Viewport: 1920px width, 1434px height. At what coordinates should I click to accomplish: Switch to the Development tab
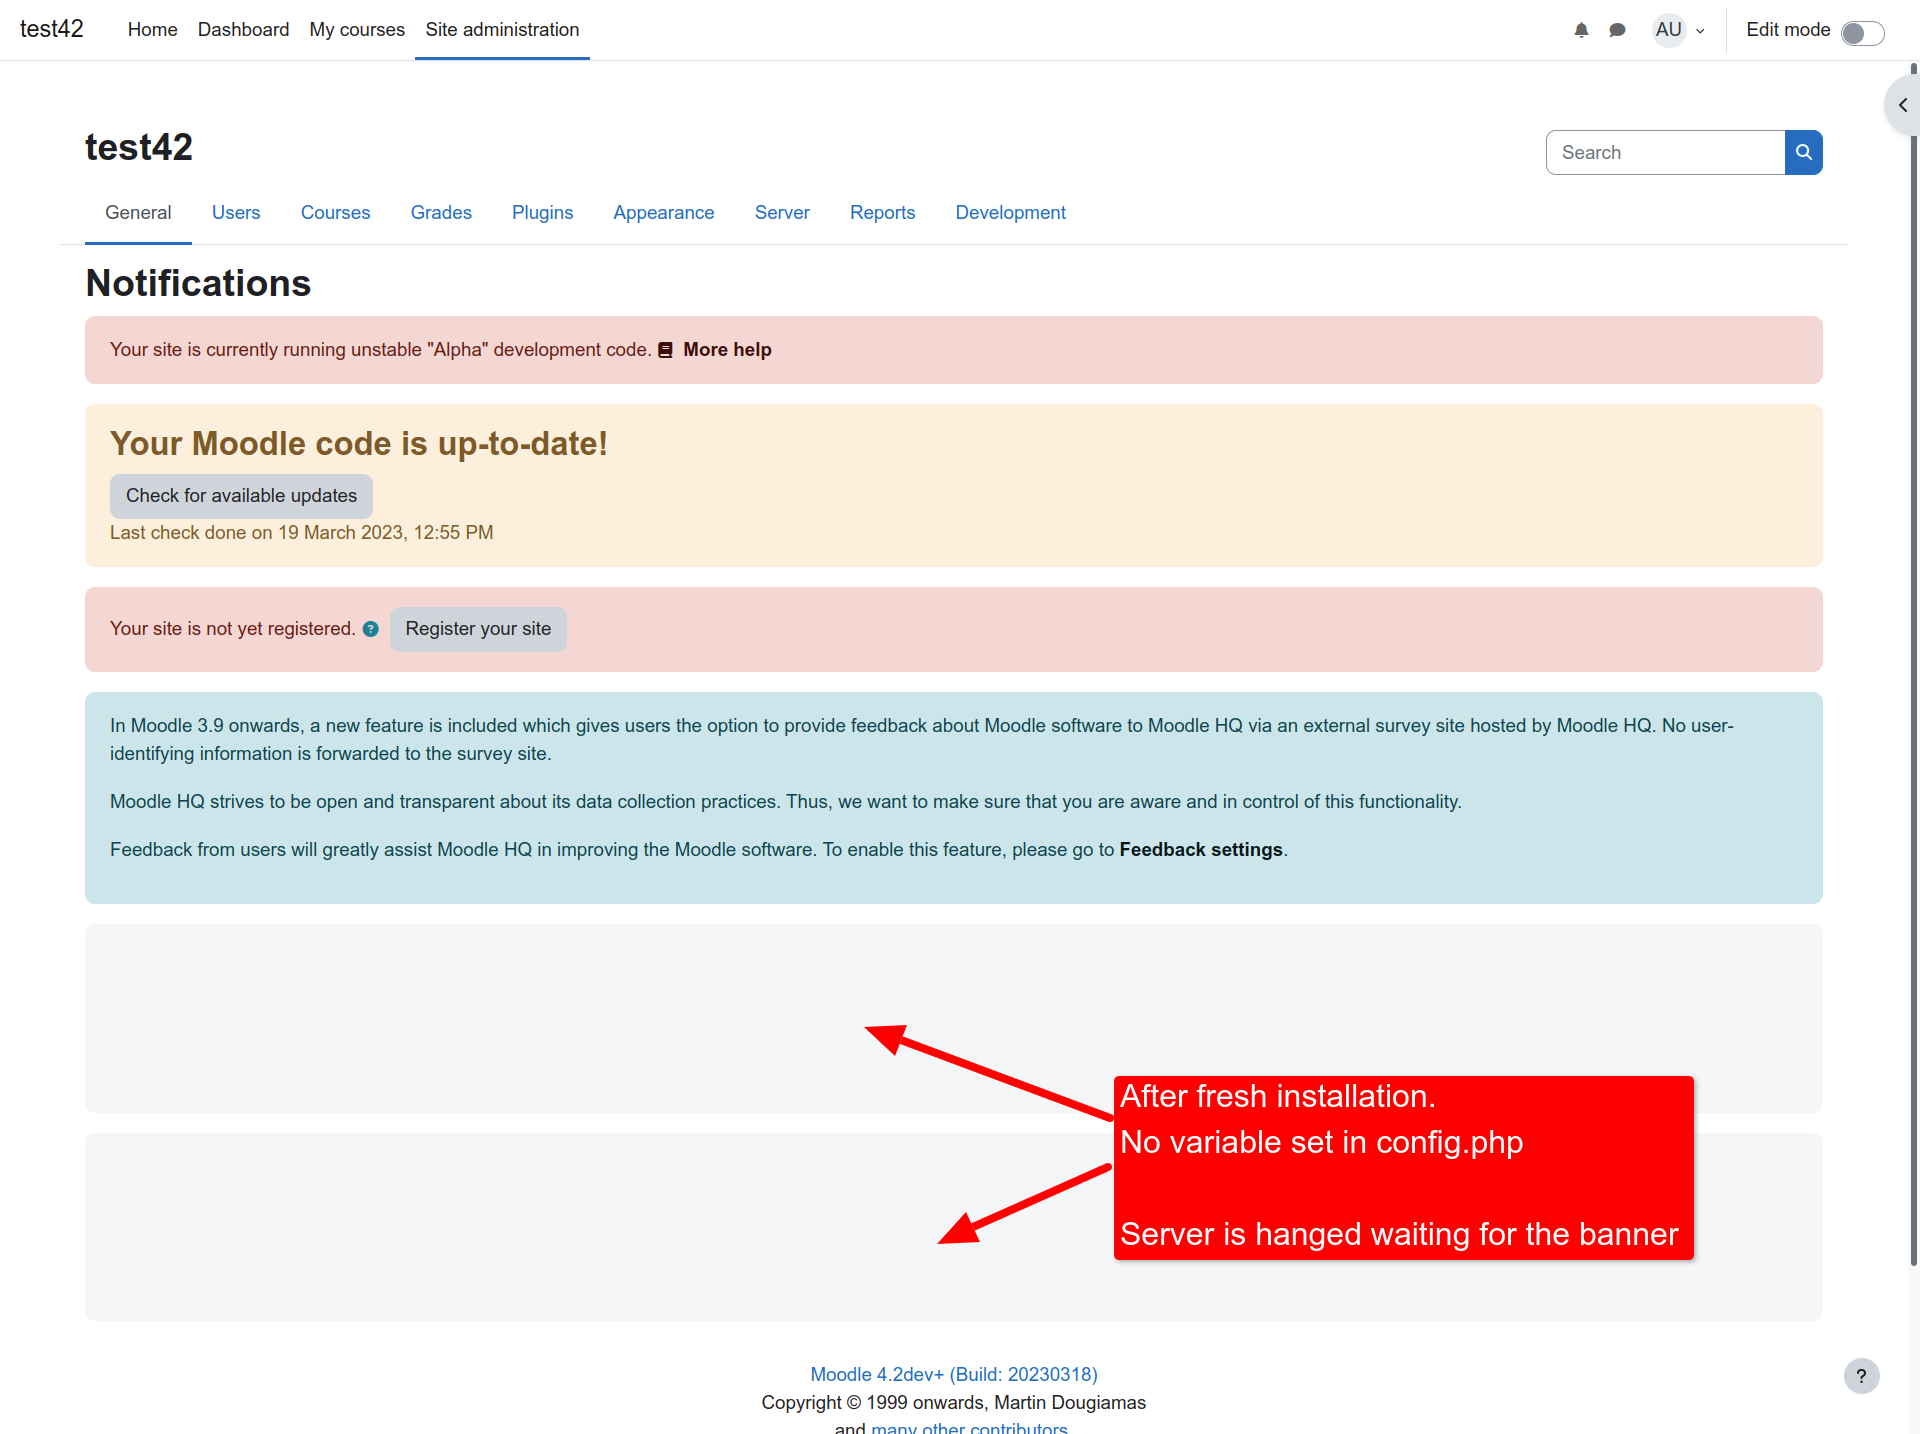tap(1010, 213)
